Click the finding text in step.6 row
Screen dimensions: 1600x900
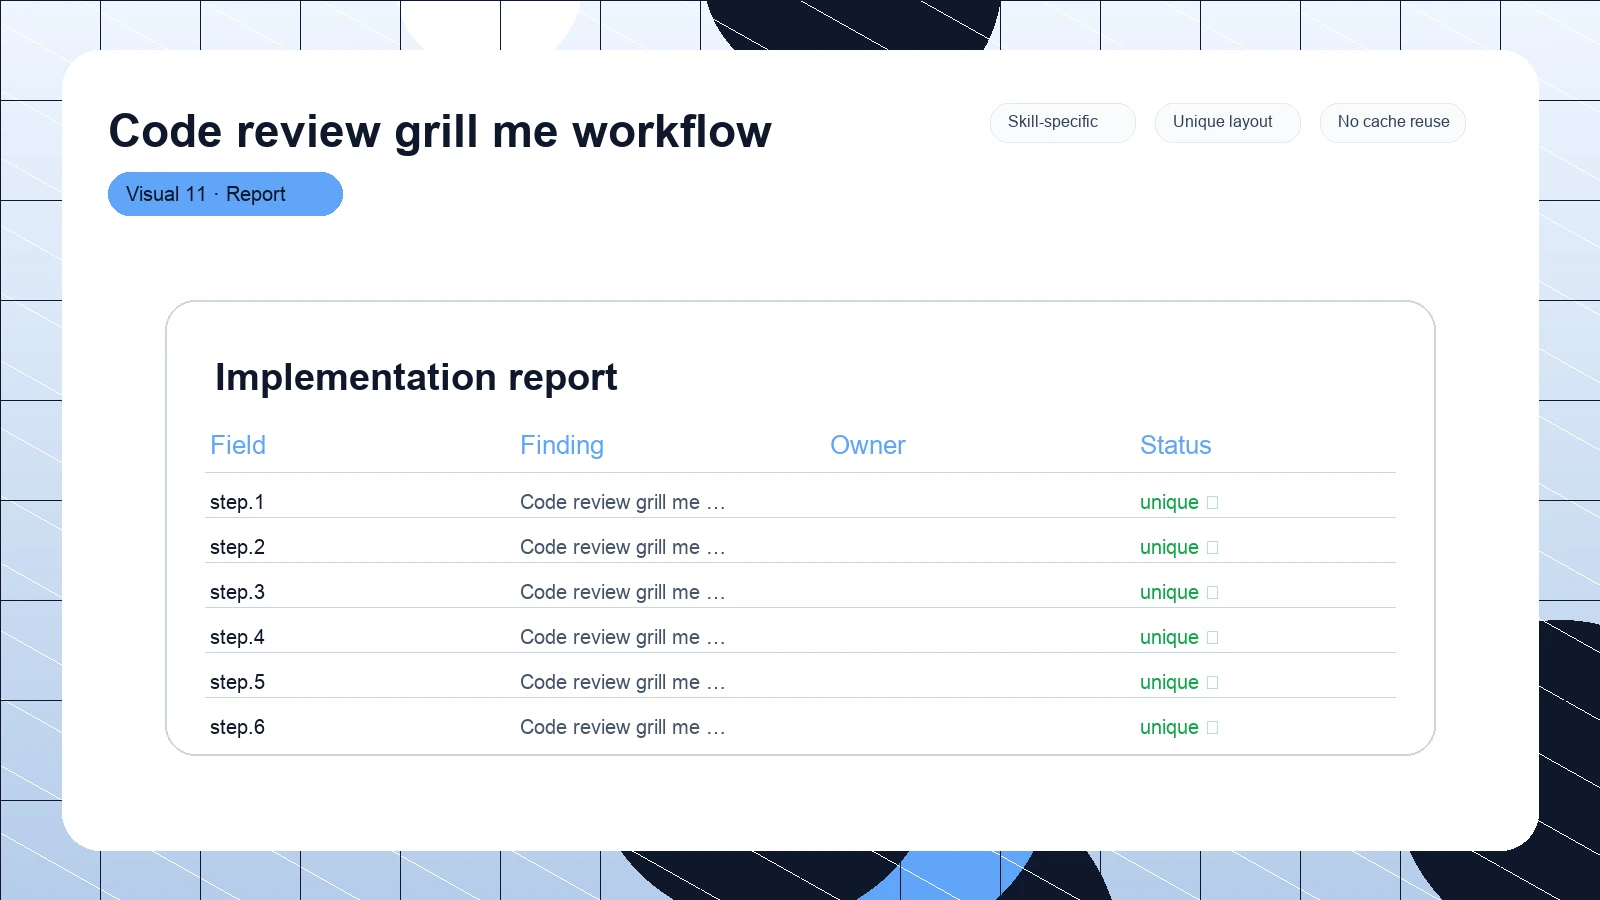pyautogui.click(x=622, y=727)
